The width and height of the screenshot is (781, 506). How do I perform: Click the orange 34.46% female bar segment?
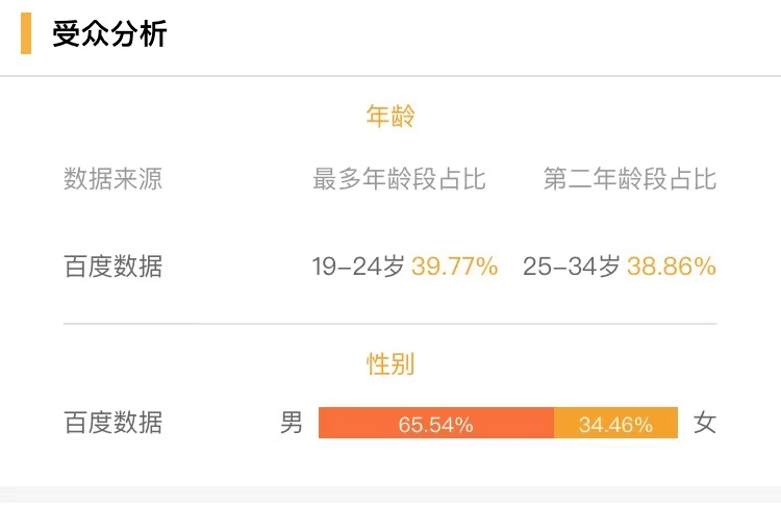[x=616, y=423]
